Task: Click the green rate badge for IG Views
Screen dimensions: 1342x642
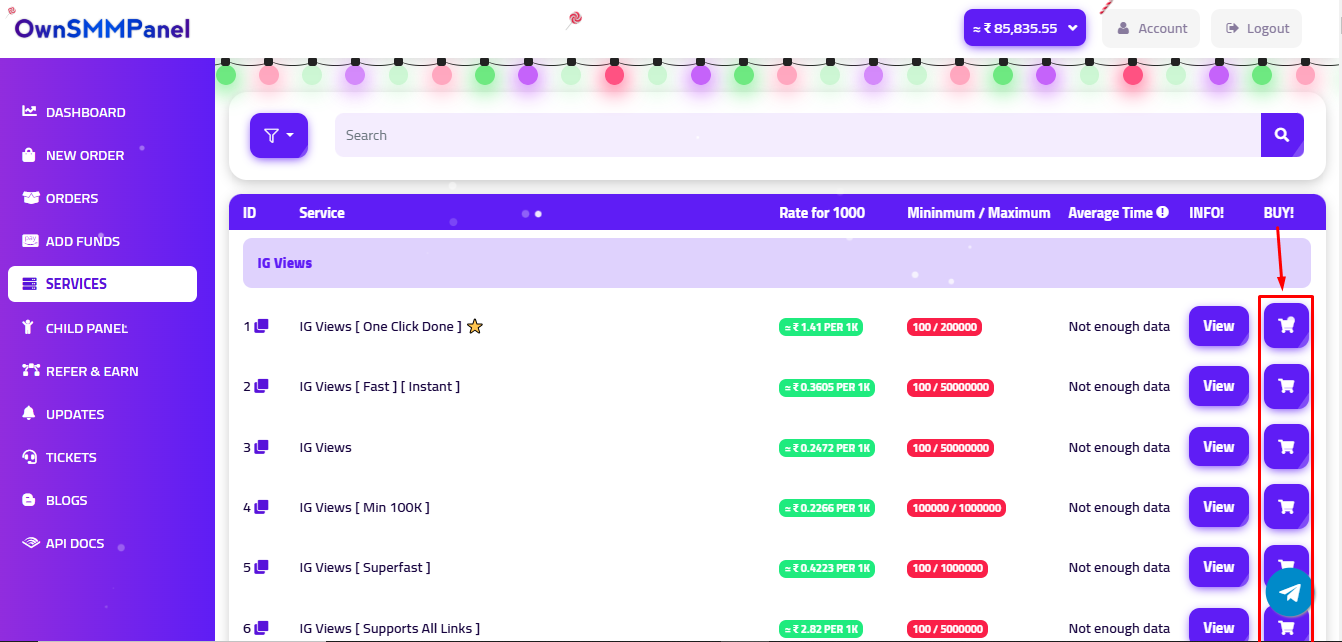Action: tap(827, 447)
